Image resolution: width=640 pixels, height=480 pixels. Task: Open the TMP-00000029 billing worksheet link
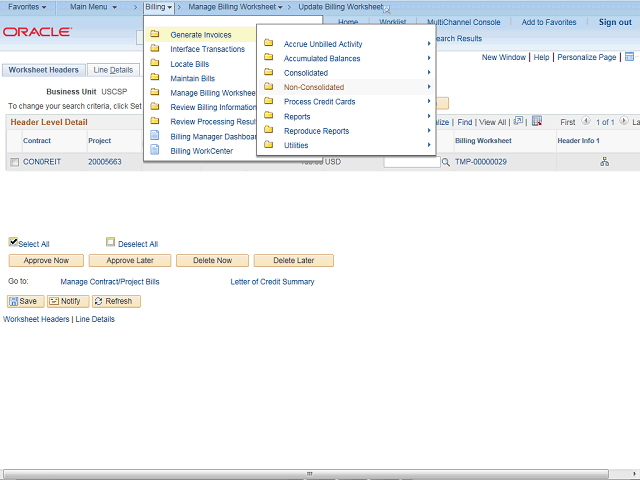[x=481, y=162]
